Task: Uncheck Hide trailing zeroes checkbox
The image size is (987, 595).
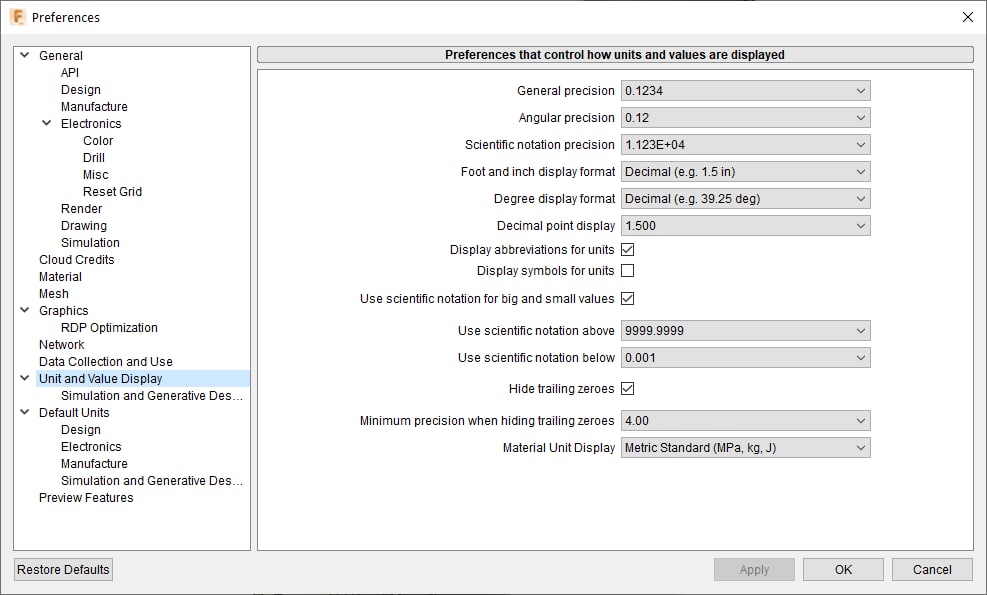Action: click(628, 388)
